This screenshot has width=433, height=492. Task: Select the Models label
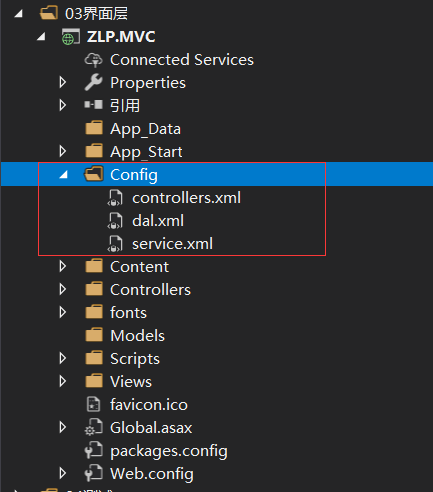pos(138,335)
